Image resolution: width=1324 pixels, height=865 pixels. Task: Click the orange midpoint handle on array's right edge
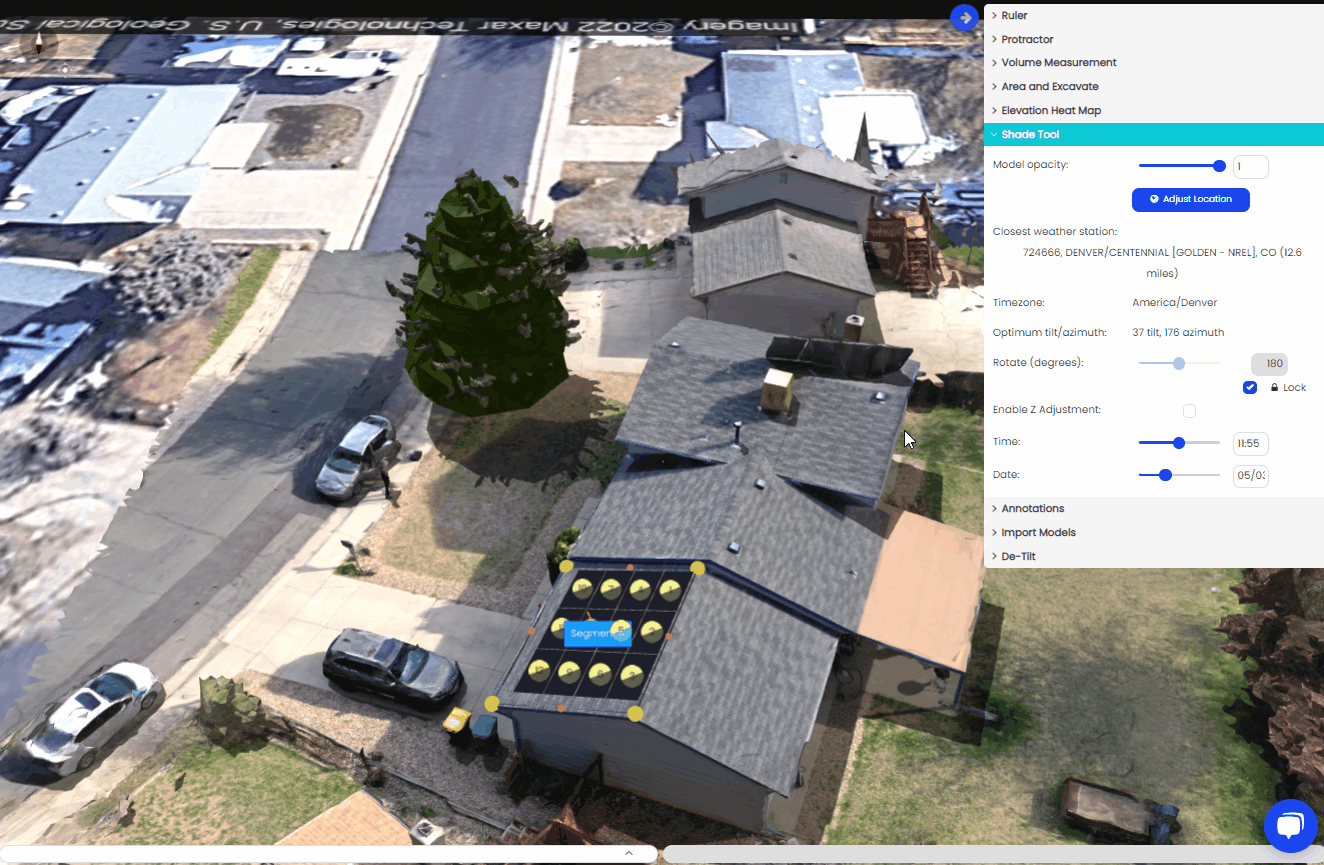669,636
